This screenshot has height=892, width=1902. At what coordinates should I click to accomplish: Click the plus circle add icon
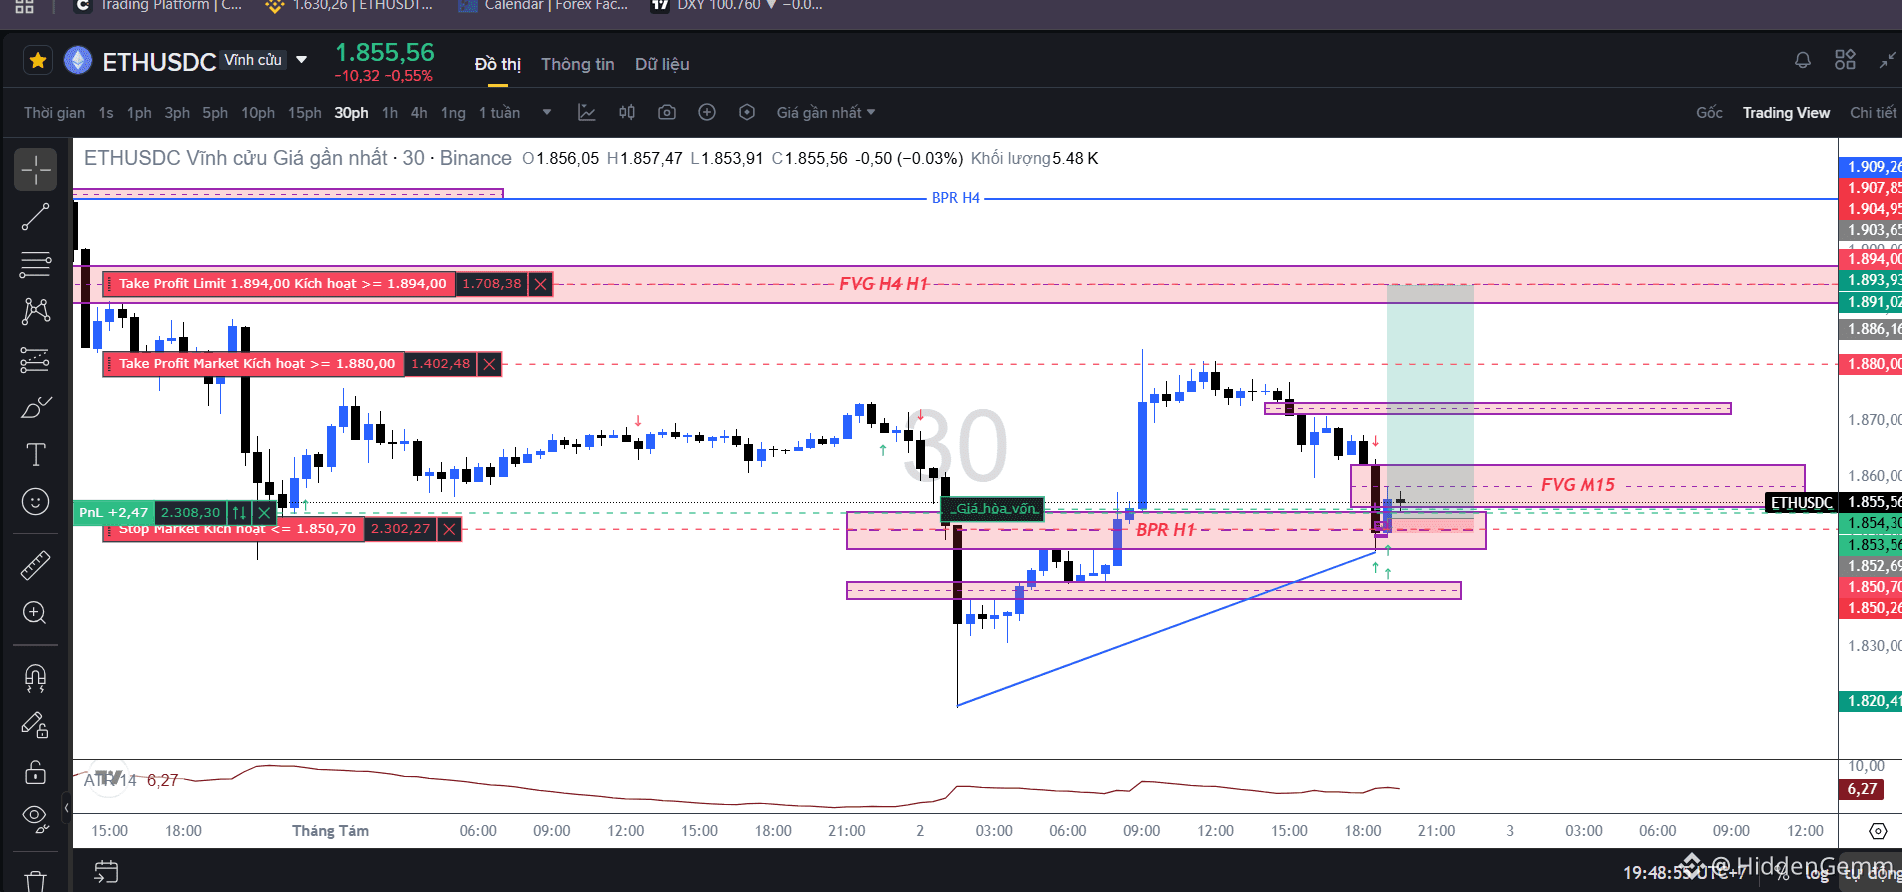pyautogui.click(x=707, y=112)
